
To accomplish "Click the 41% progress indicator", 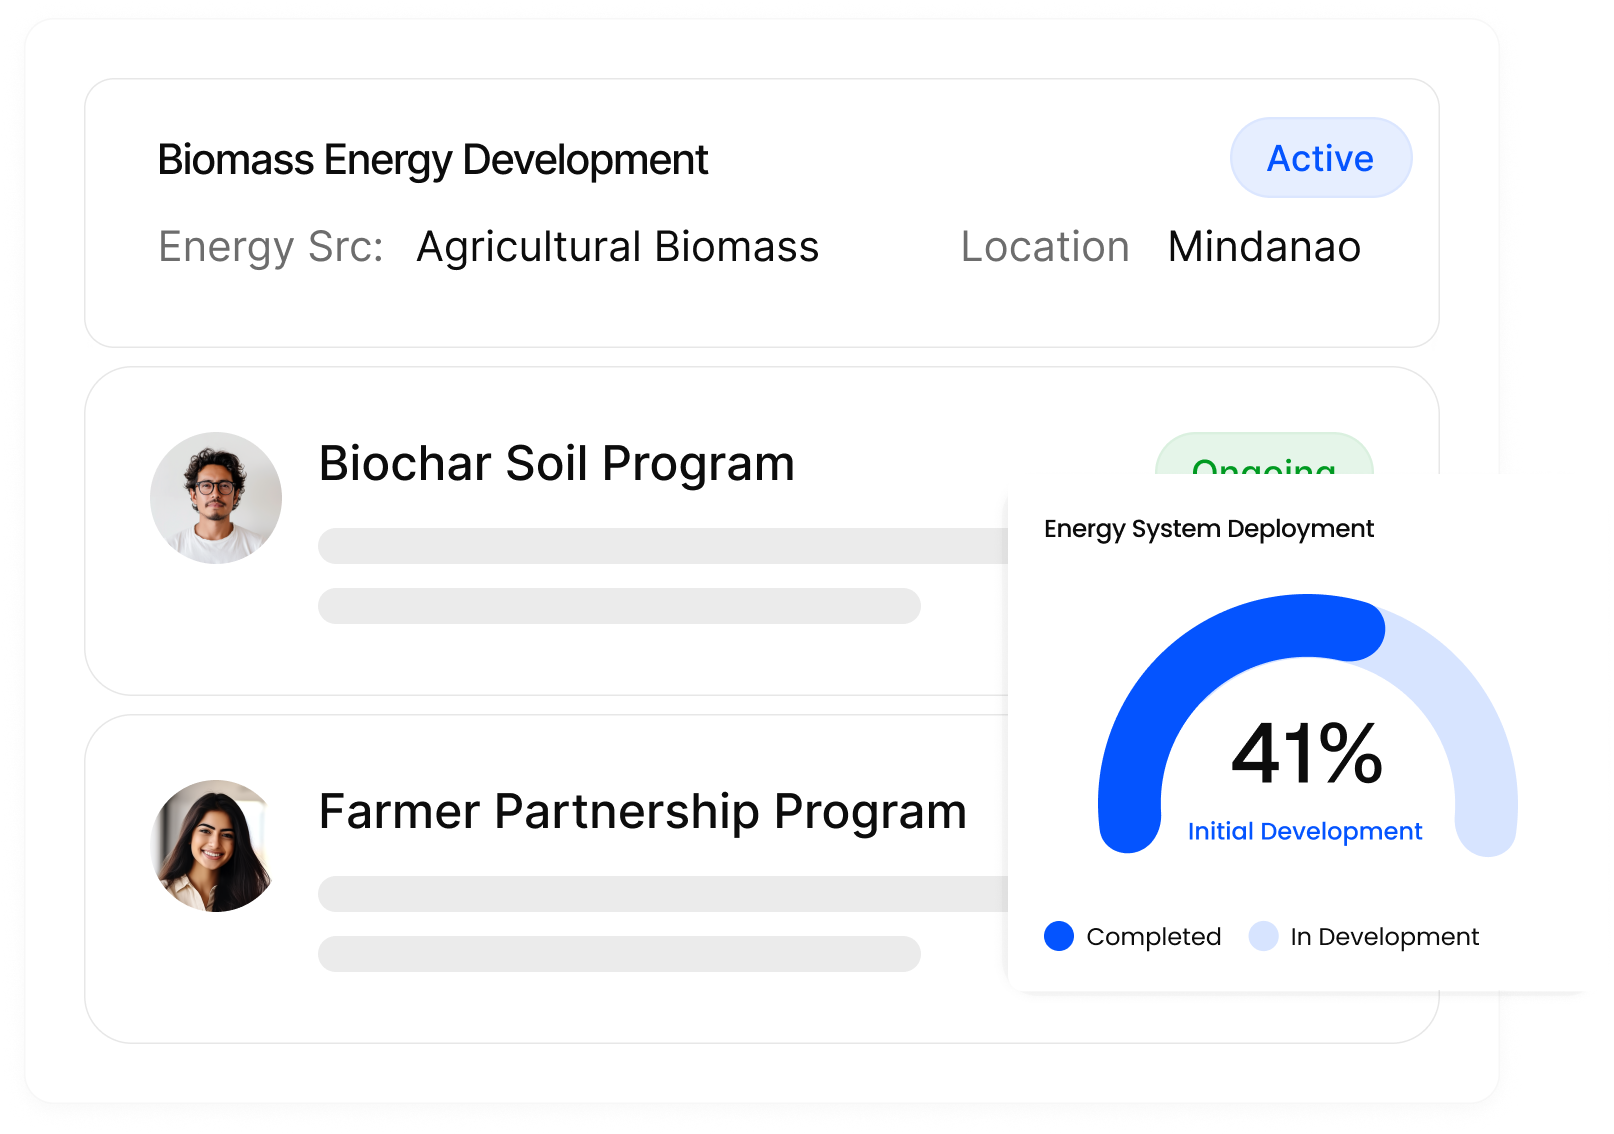I will (1306, 762).
